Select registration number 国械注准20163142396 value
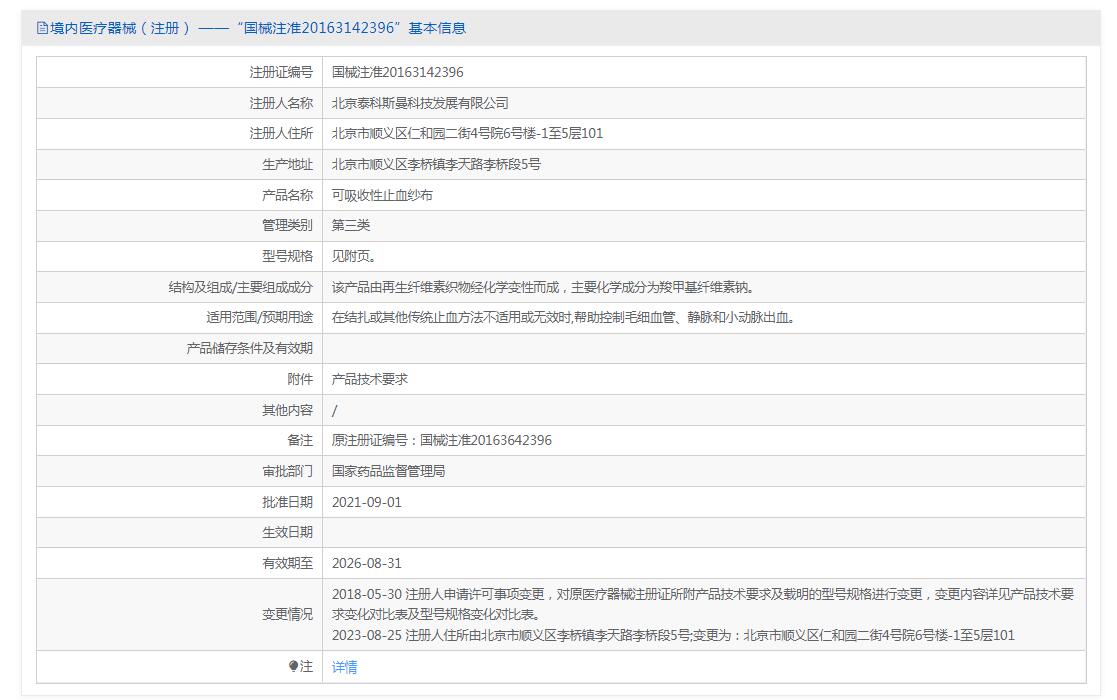1117x700 pixels. click(397, 72)
